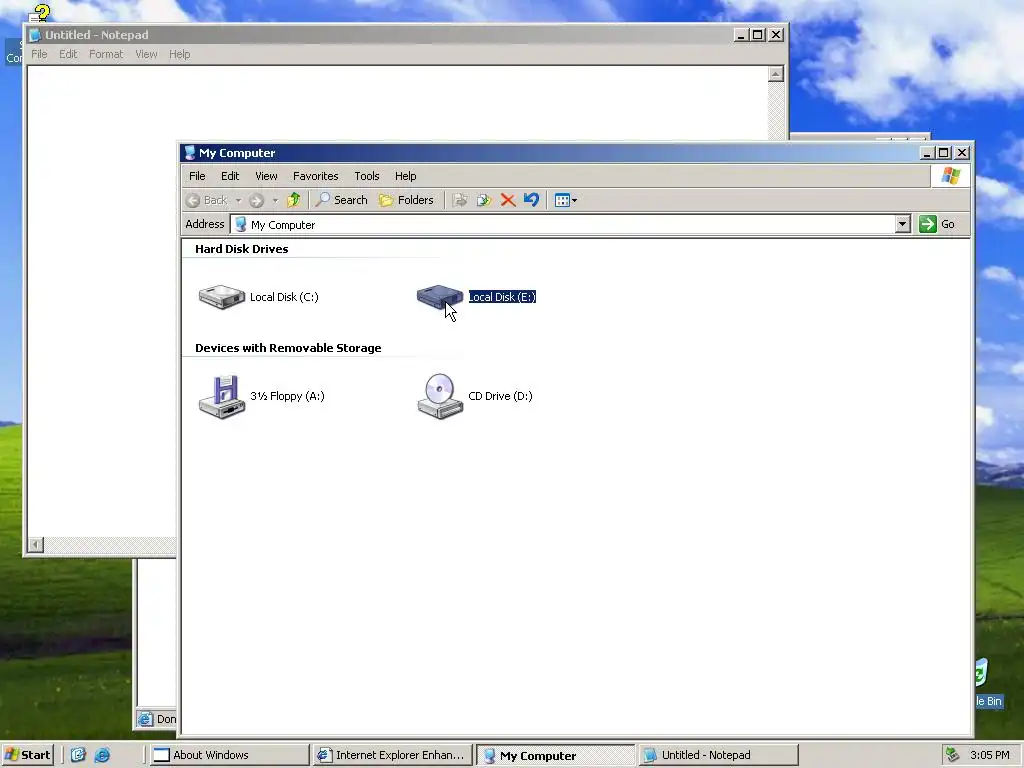Open the Forward history dropdown arrow
The height and width of the screenshot is (768, 1024).
click(275, 200)
